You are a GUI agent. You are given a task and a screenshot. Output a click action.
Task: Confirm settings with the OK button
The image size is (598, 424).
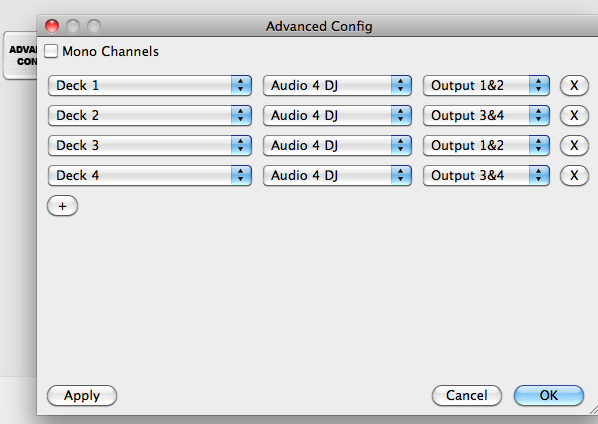(549, 395)
